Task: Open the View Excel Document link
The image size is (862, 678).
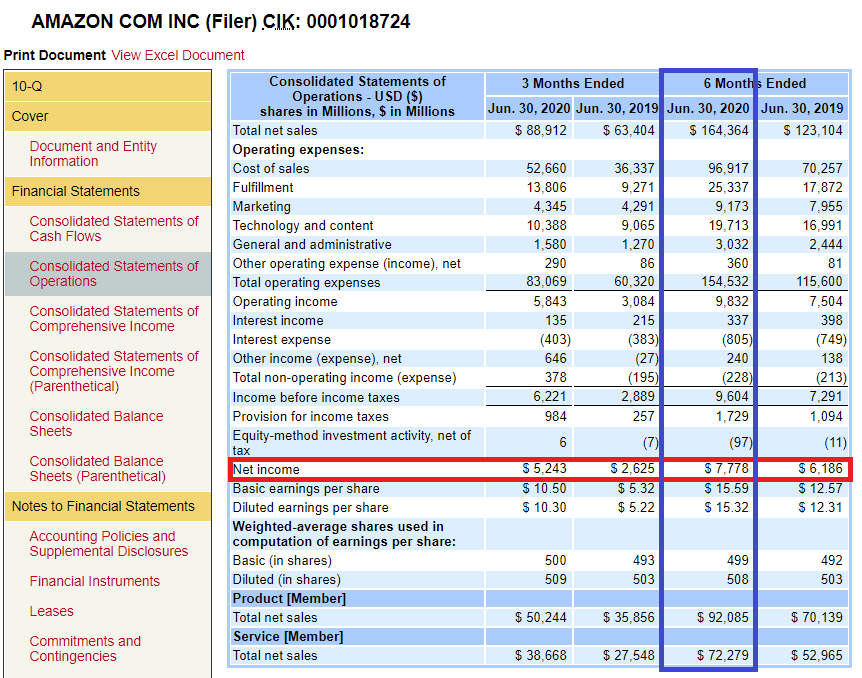Action: 178,55
